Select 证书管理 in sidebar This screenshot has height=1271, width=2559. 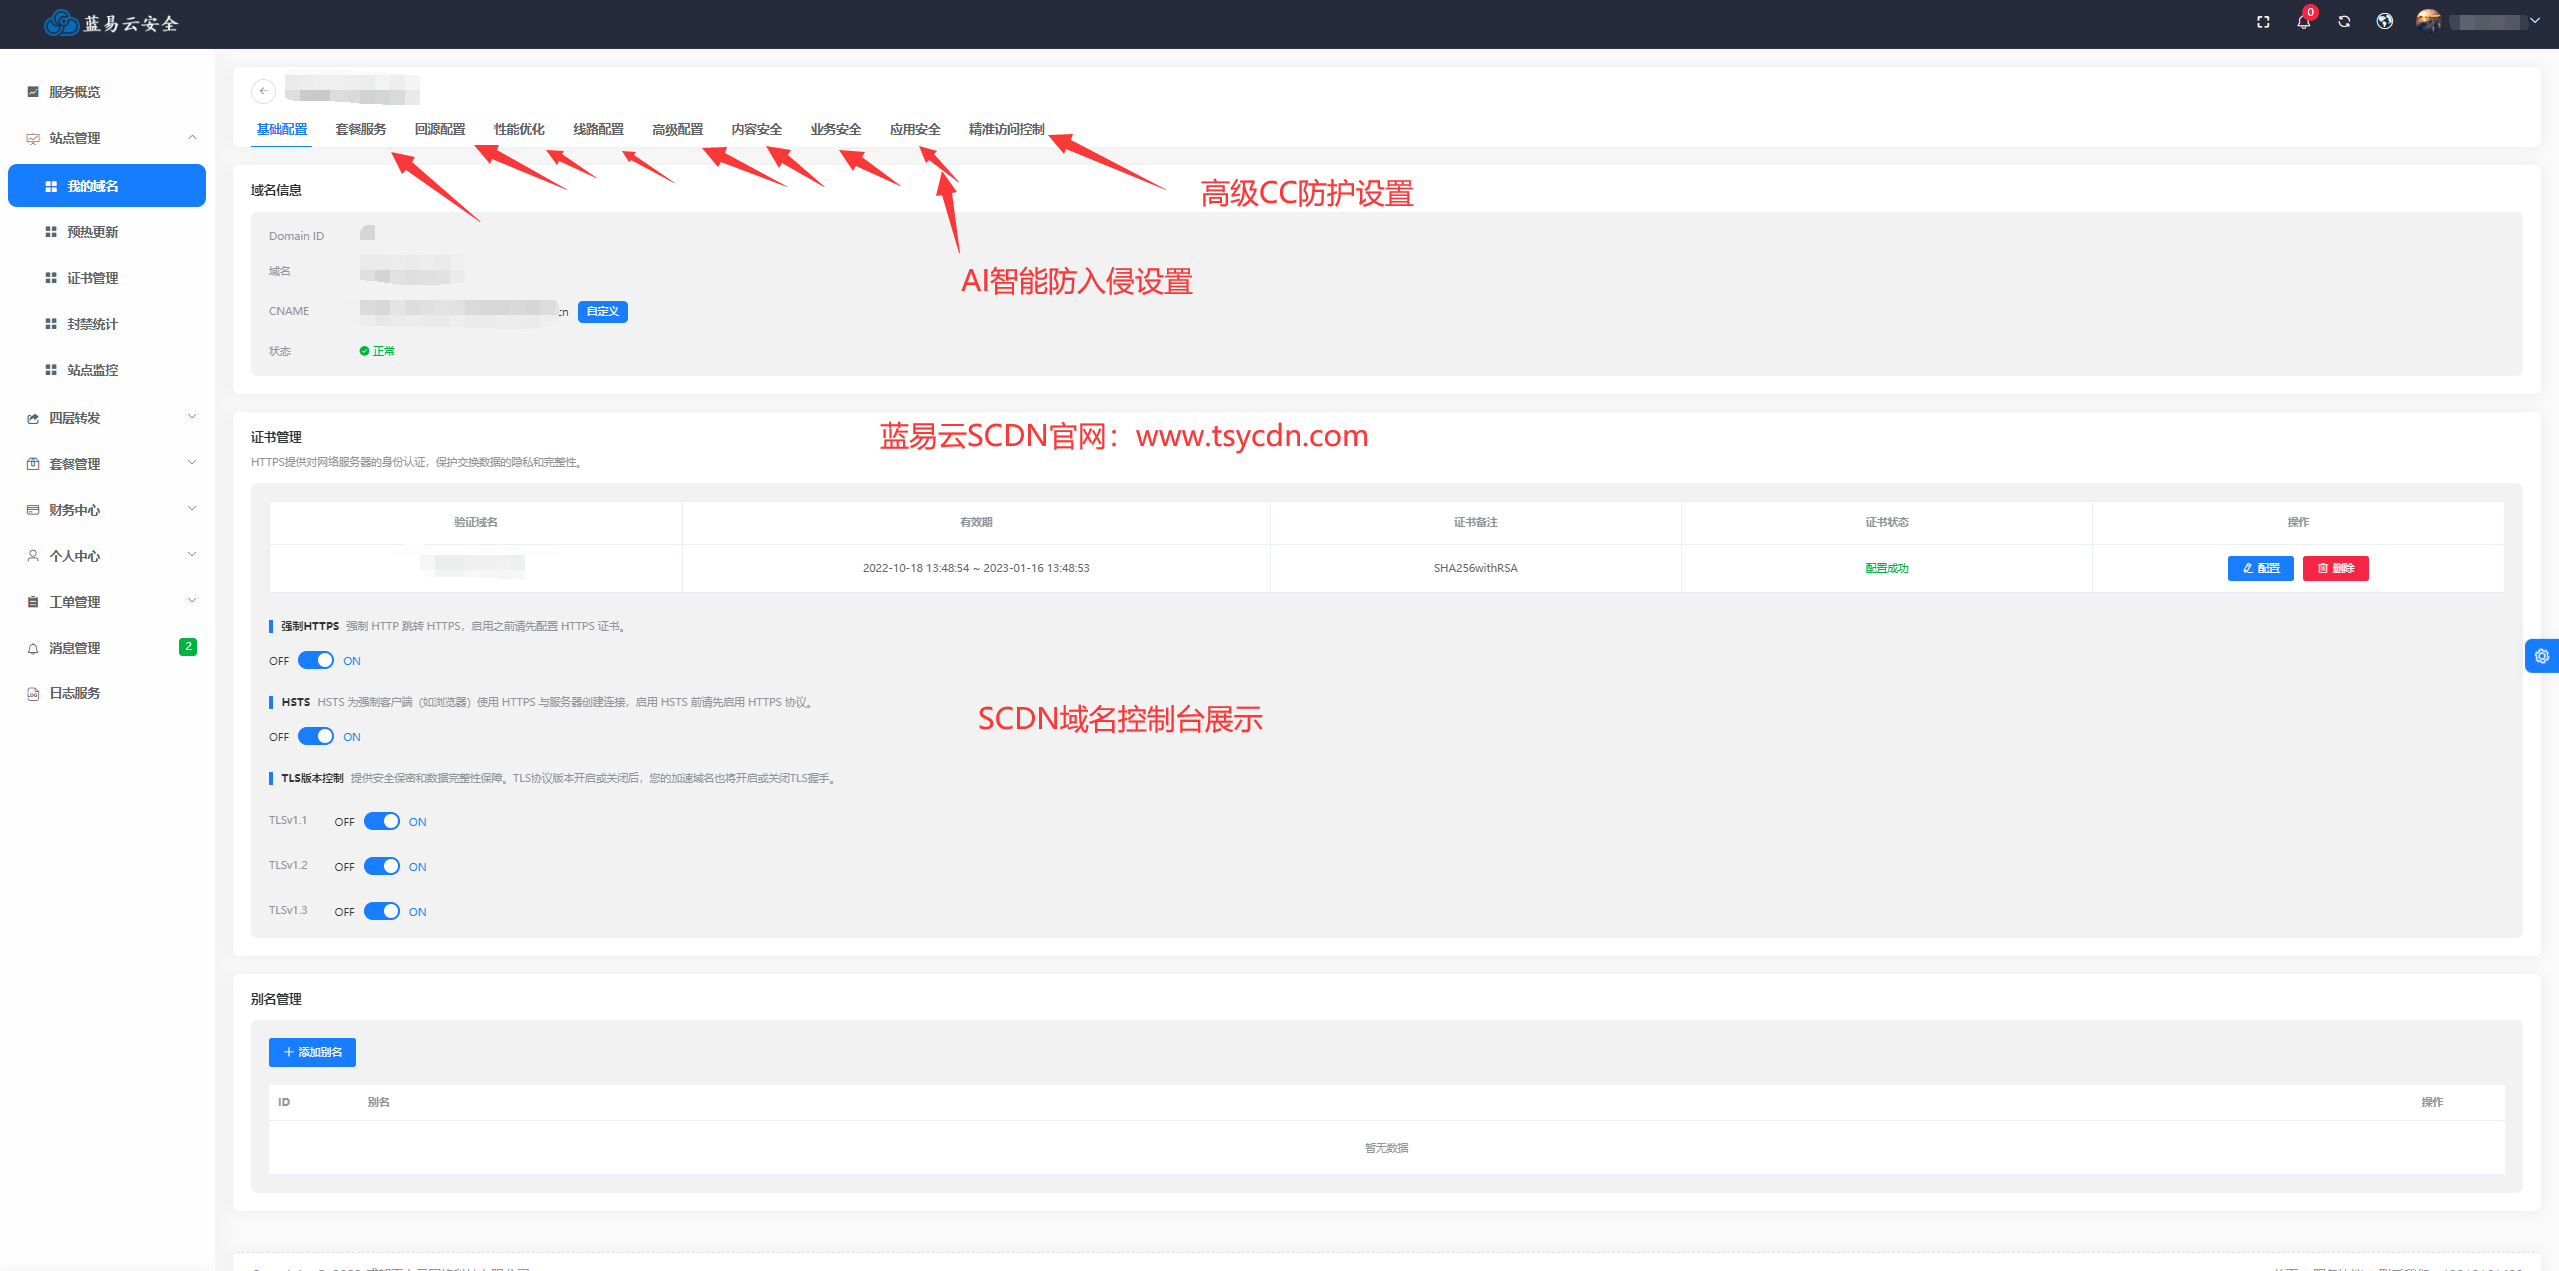(x=92, y=278)
